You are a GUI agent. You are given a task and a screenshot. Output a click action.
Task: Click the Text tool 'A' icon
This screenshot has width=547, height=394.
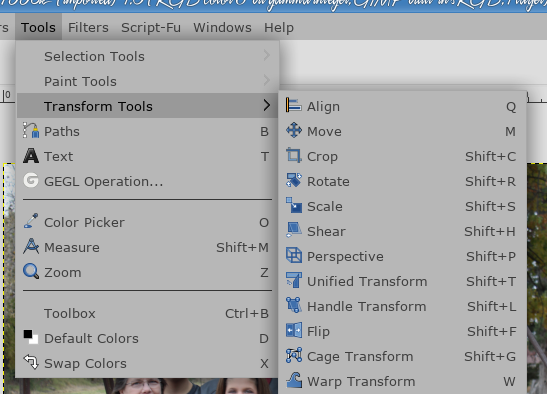(31, 156)
